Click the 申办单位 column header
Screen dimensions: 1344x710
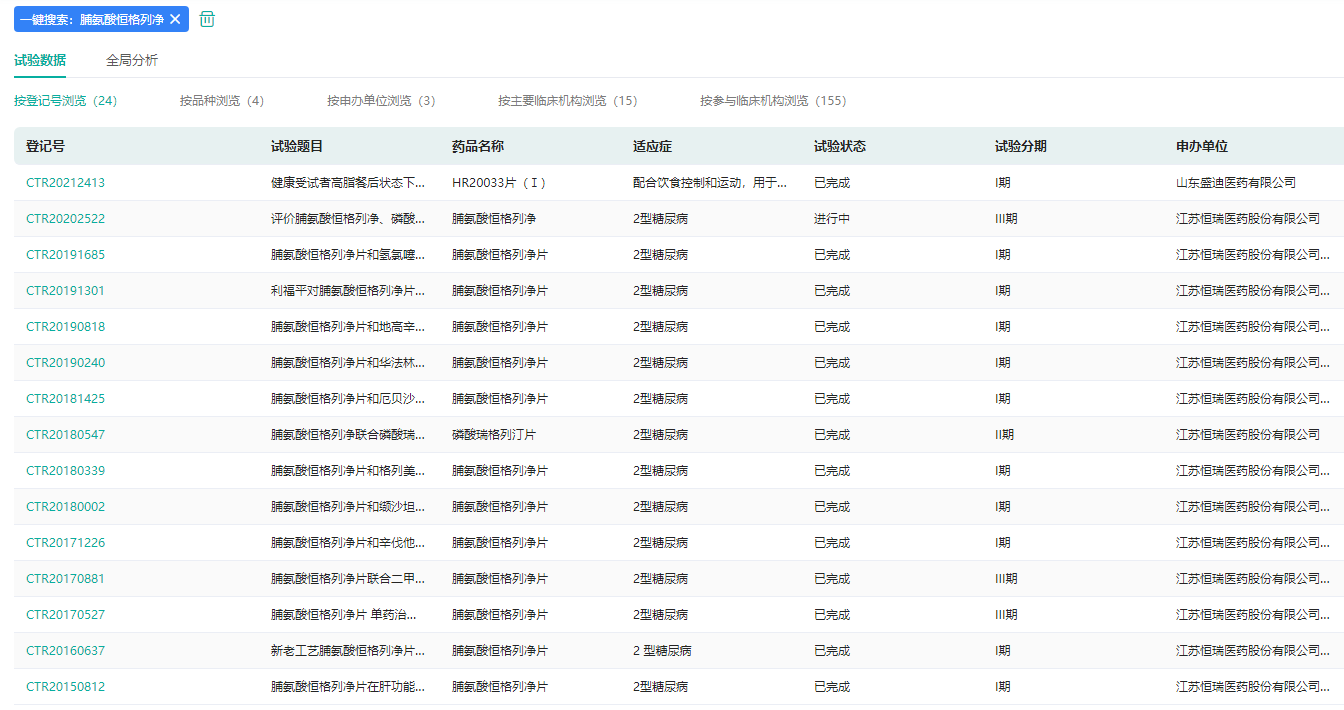pyautogui.click(x=1202, y=146)
